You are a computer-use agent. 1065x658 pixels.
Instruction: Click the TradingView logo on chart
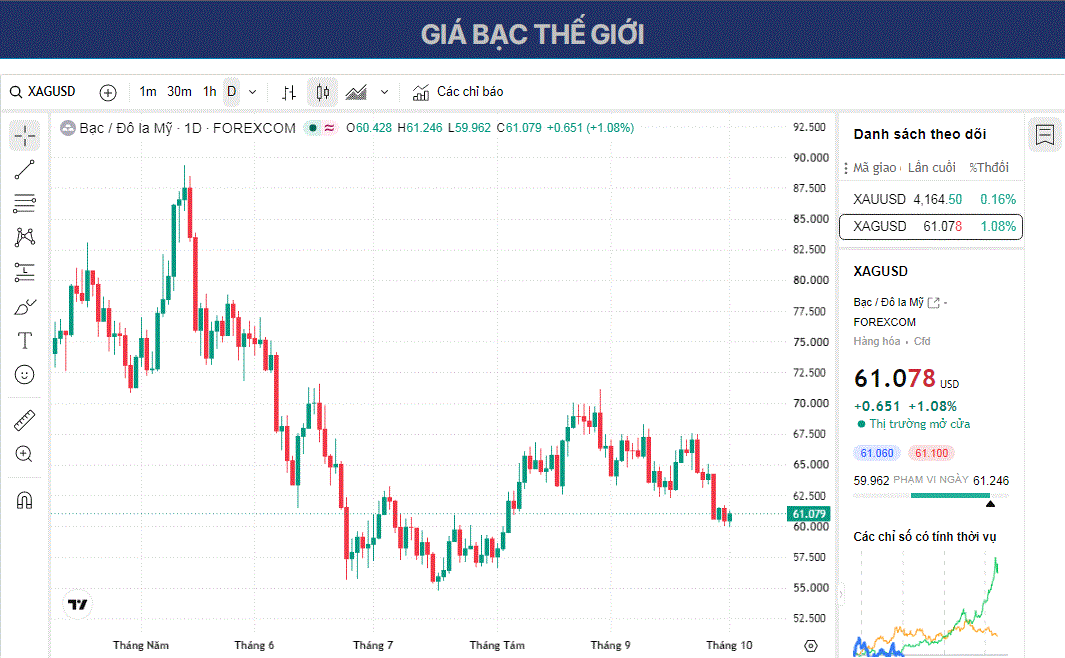(x=77, y=604)
